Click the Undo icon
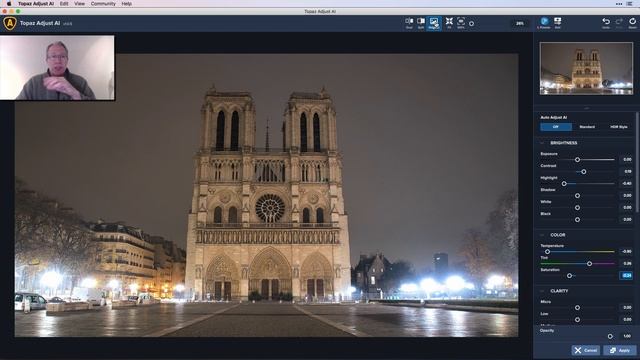The width and height of the screenshot is (640, 360). click(x=606, y=23)
